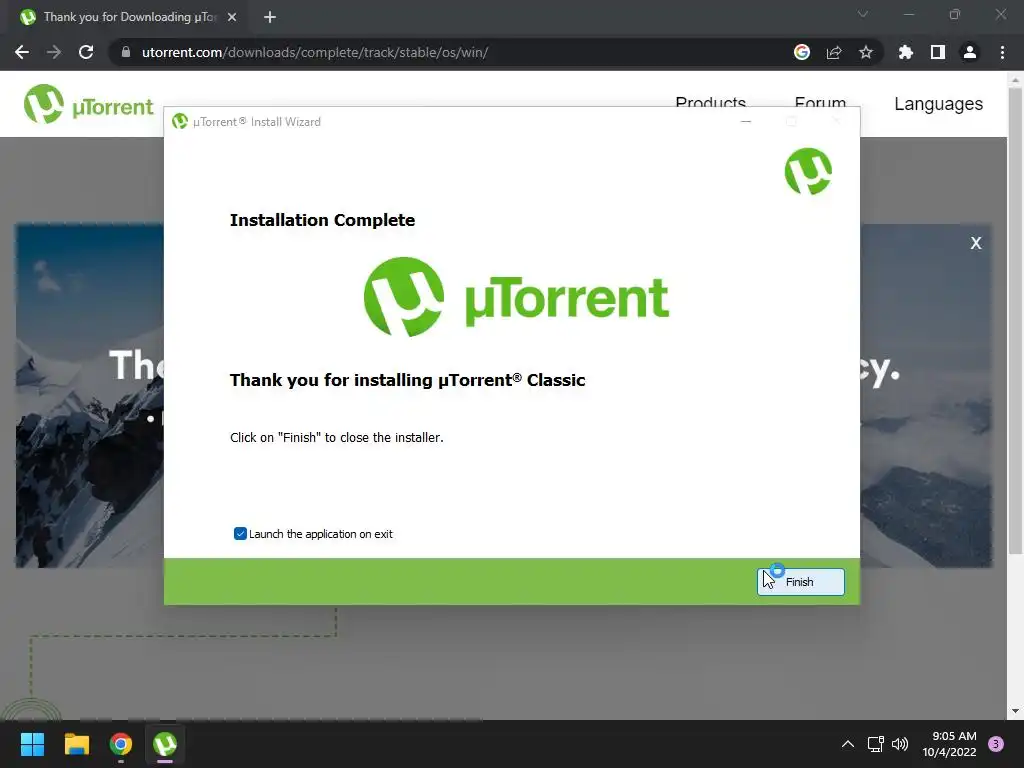Open a new Chrome tab
Screen dimensions: 1024x768
pyautogui.click(x=270, y=17)
